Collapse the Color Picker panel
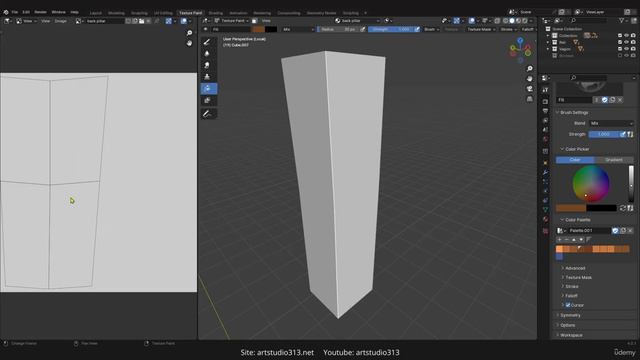The image size is (640, 360). pos(576,149)
